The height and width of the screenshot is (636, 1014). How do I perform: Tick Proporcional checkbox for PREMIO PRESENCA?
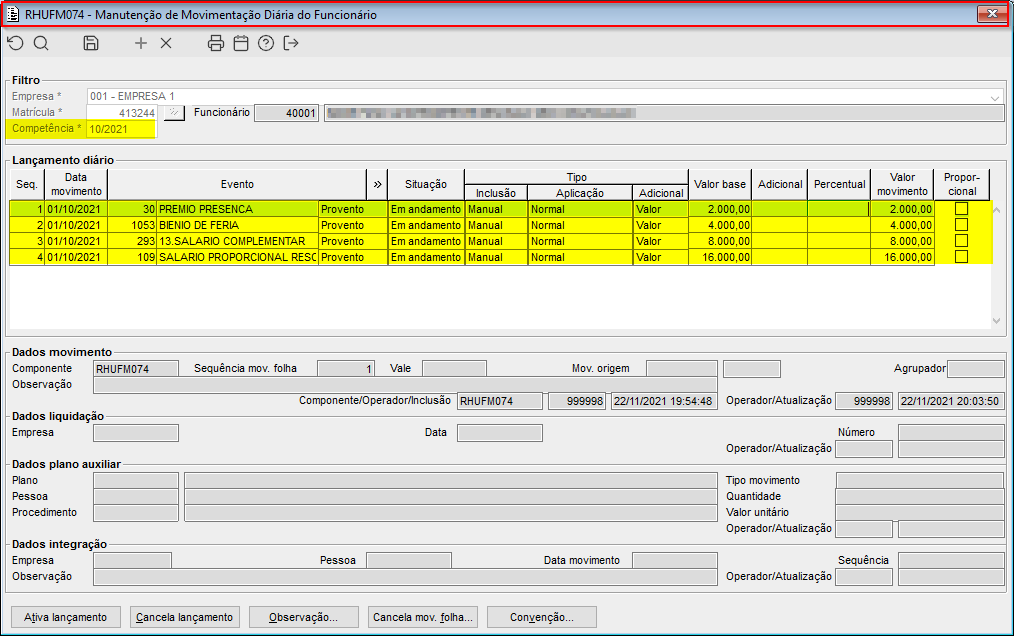tap(962, 208)
